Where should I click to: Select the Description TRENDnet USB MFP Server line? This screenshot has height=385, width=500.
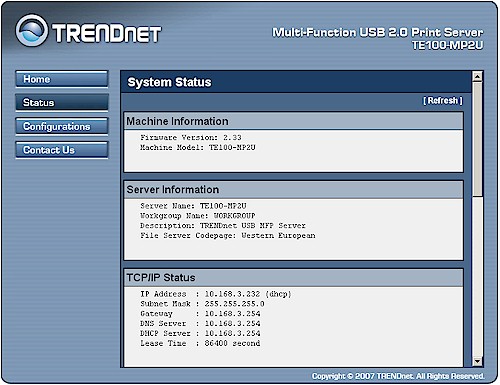223,226
